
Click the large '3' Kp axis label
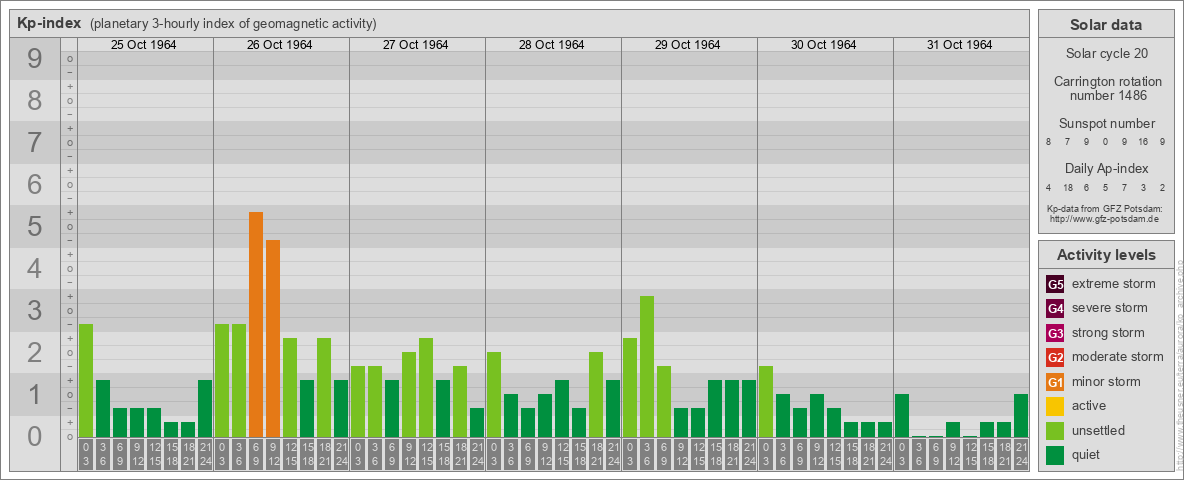pos(35,310)
